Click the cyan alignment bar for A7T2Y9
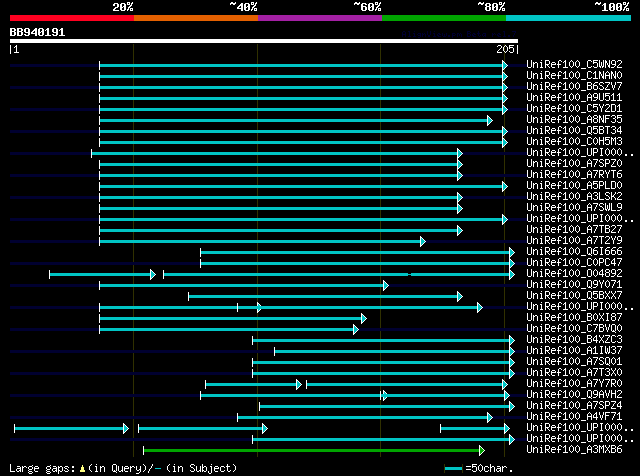 point(262,242)
